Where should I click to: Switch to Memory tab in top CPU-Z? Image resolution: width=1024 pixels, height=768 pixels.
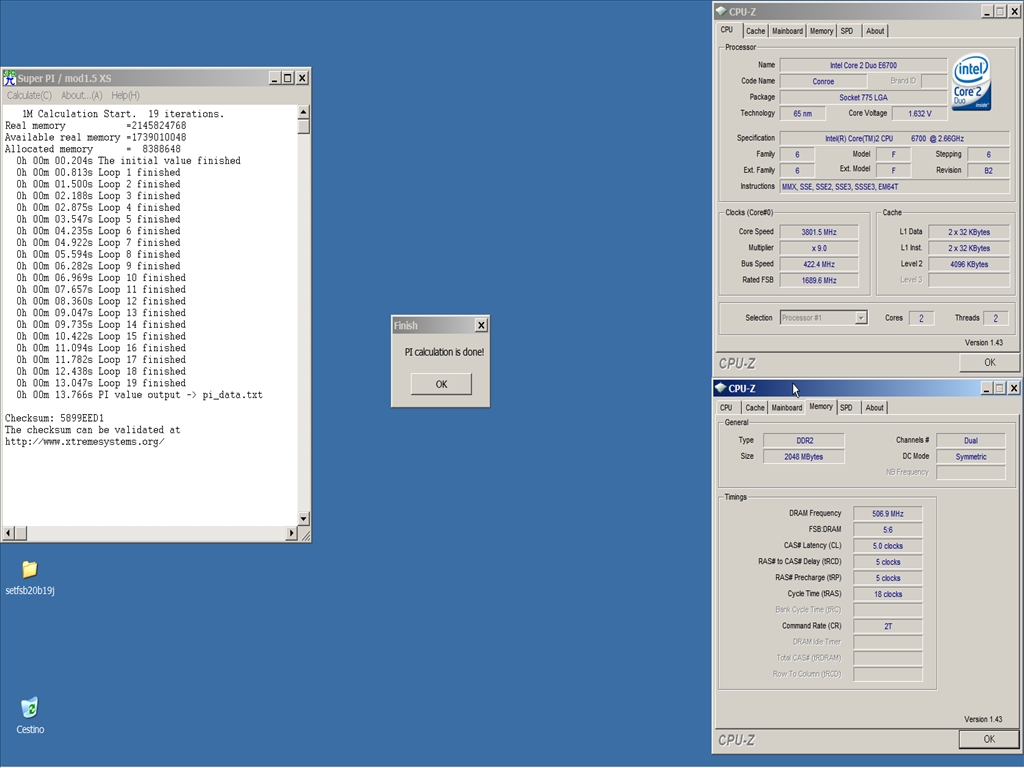(x=821, y=31)
